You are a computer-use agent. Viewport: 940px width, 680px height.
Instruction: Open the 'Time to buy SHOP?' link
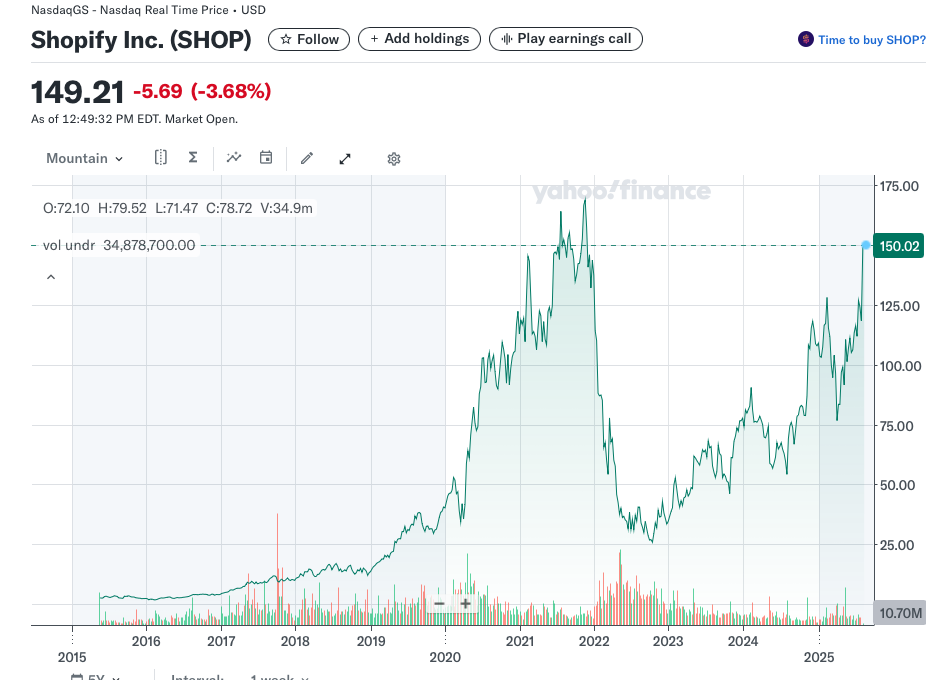861,40
